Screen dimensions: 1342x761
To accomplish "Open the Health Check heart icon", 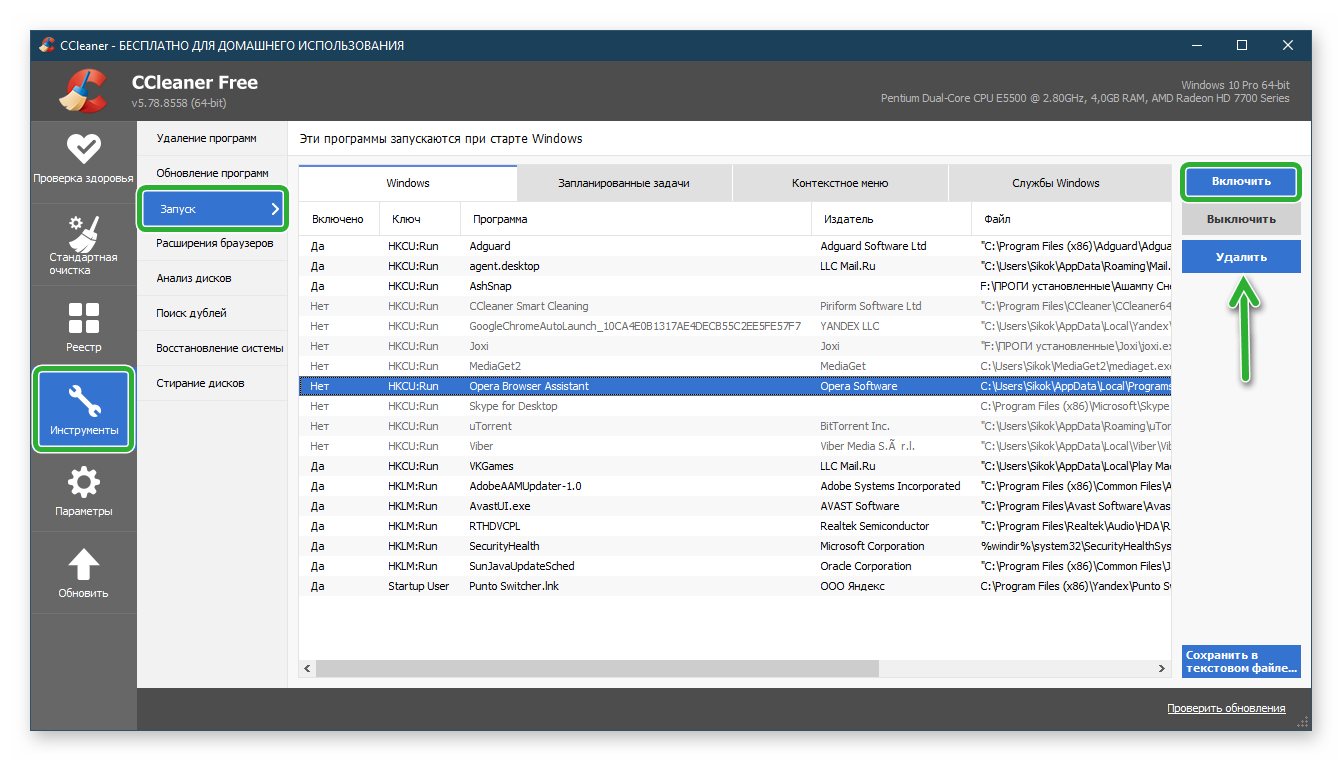I will (83, 148).
